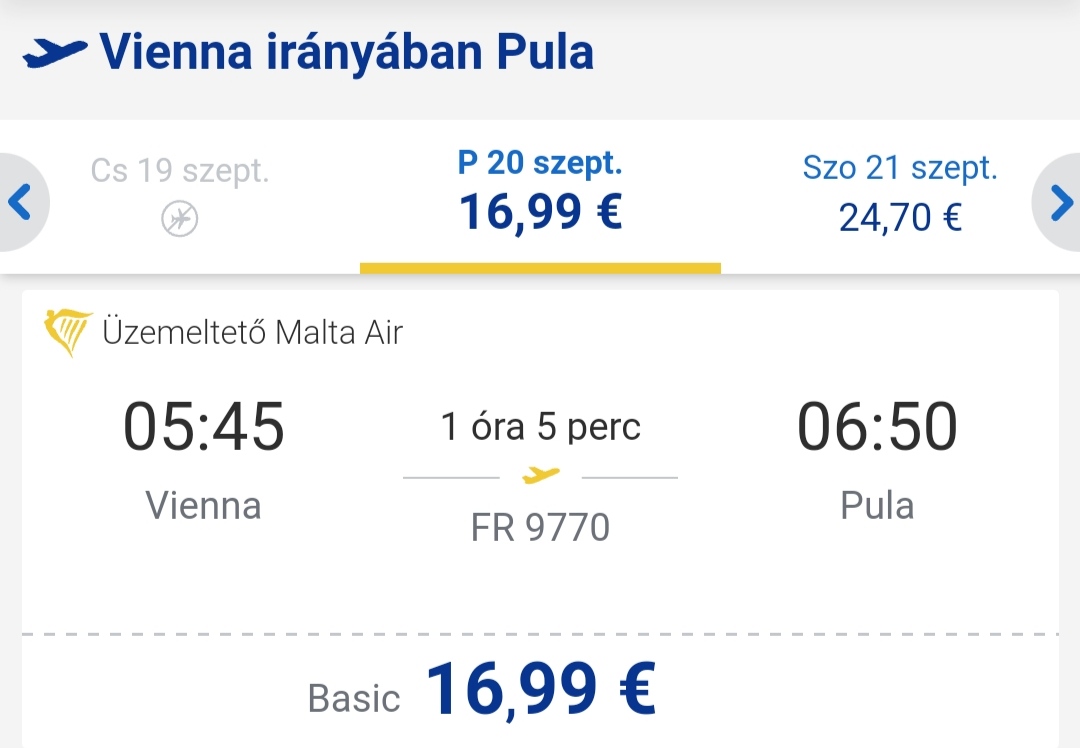Click the yellow plane icon above FR 9770
Screen dimensions: 1080x748
pyautogui.click(x=541, y=475)
